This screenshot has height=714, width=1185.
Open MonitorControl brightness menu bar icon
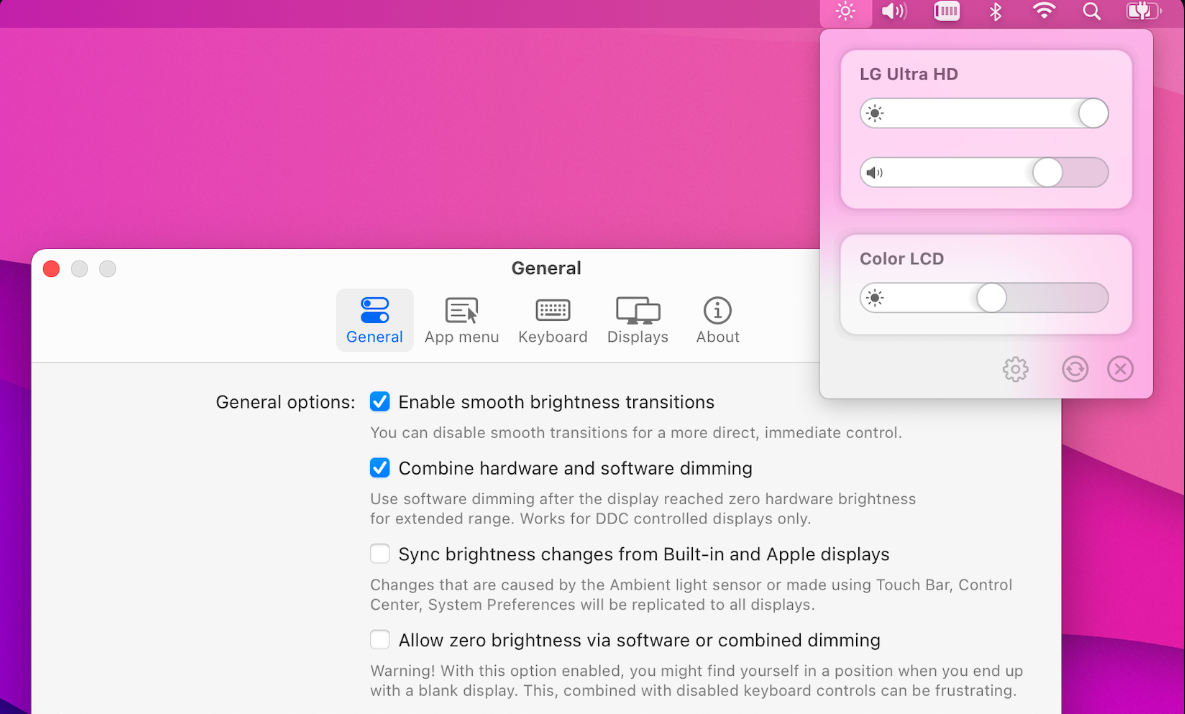[x=846, y=12]
